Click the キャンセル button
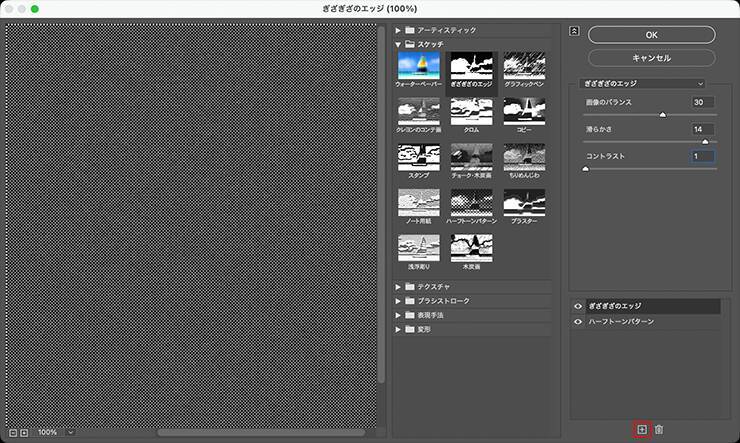This screenshot has width=740, height=443. click(x=651, y=58)
